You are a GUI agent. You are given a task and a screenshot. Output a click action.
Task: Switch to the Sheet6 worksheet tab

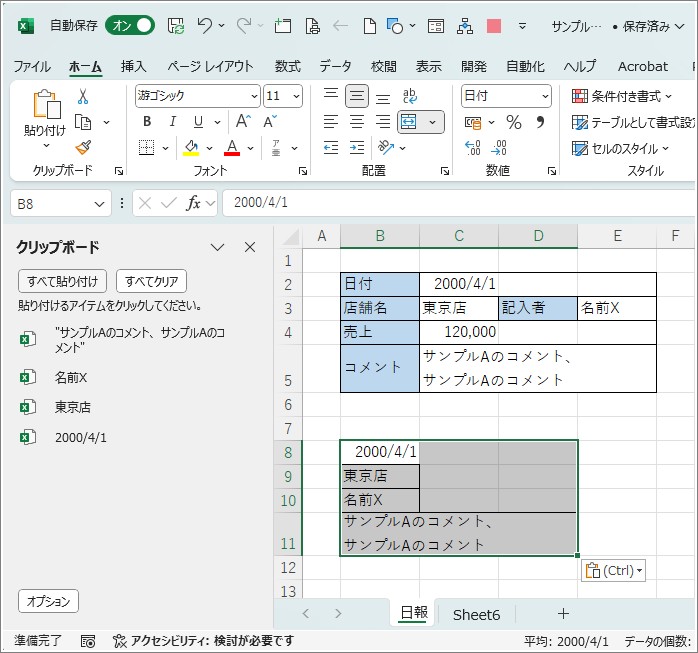[x=476, y=615]
